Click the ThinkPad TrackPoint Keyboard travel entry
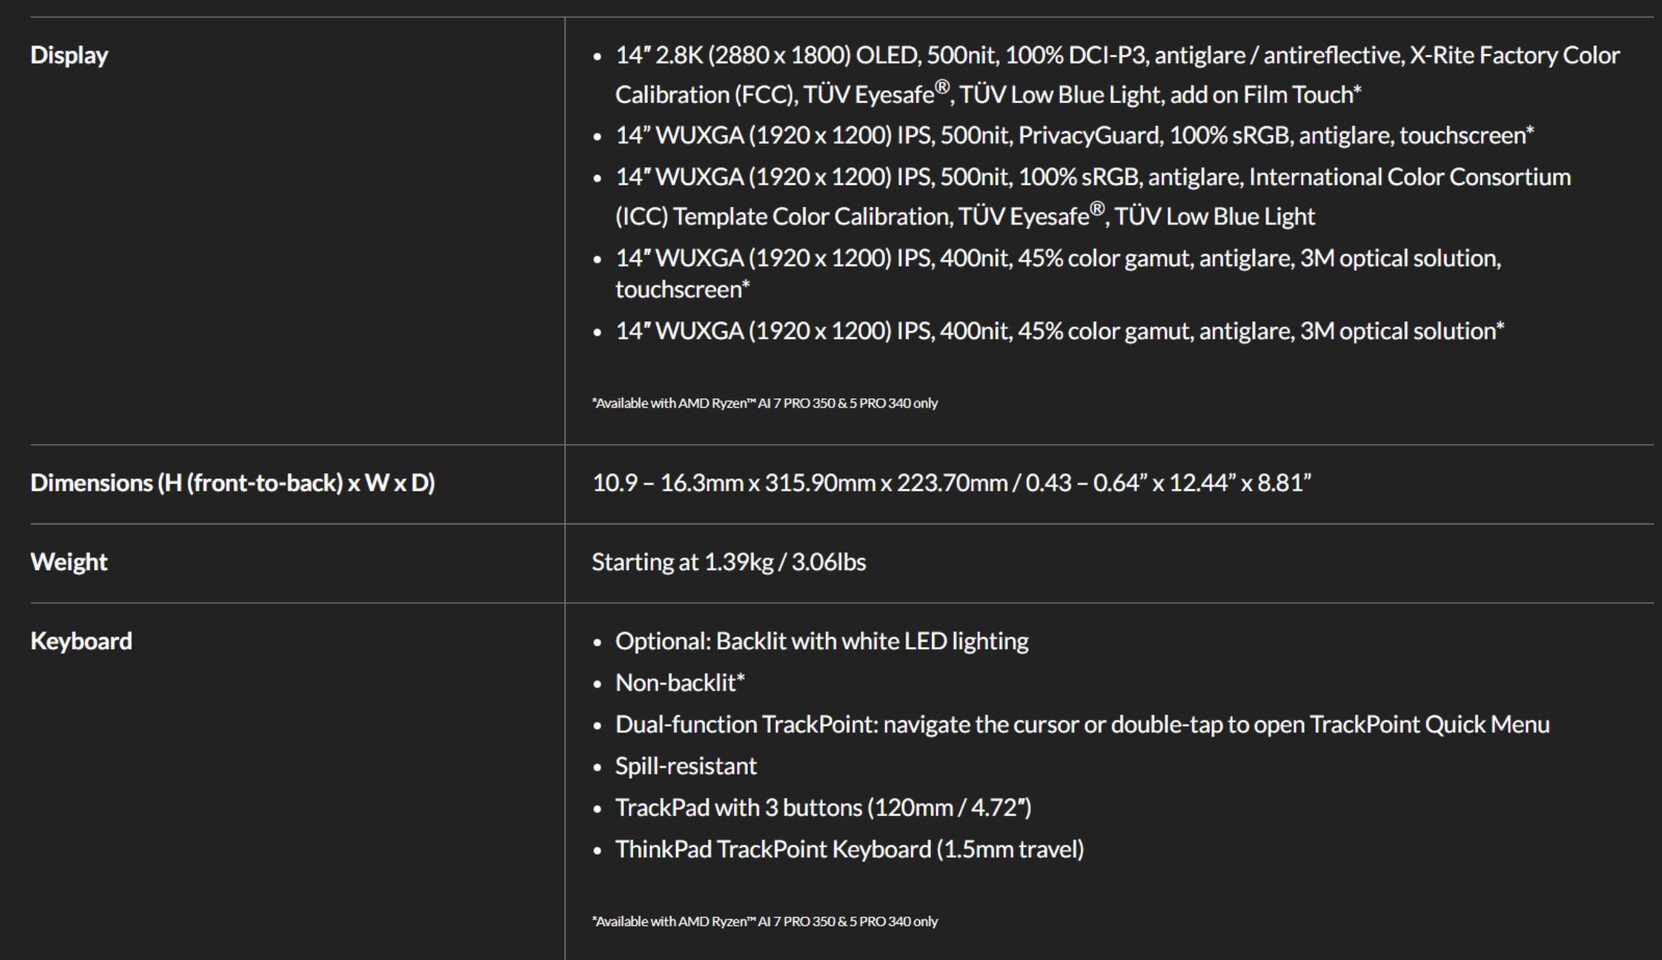This screenshot has height=960, width=1662. pos(849,849)
